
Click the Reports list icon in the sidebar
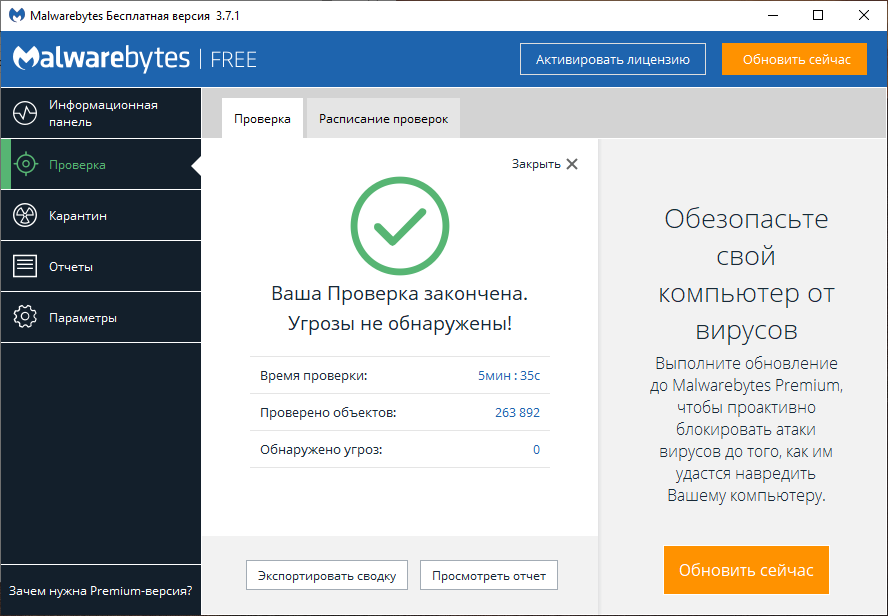pos(25,266)
